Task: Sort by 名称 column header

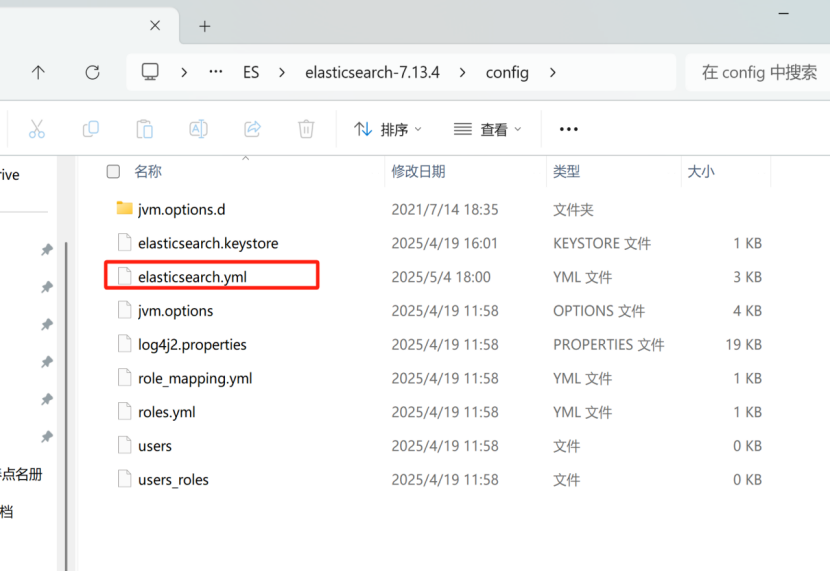Action: click(148, 171)
